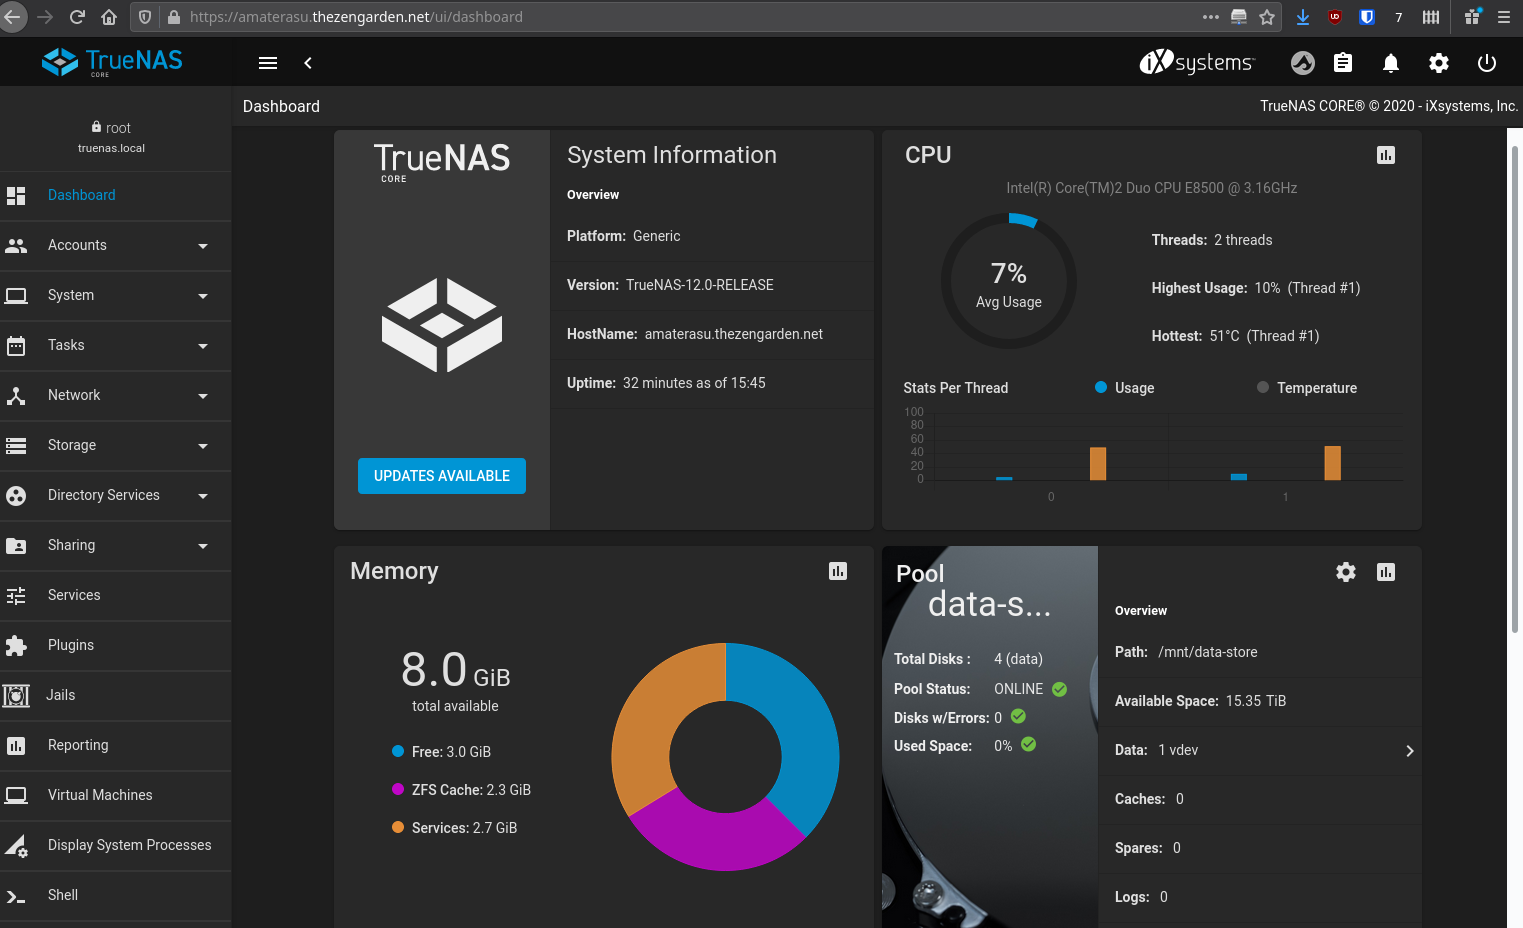
Task: Click the 7% Avg Usage gauge
Action: tap(1009, 281)
